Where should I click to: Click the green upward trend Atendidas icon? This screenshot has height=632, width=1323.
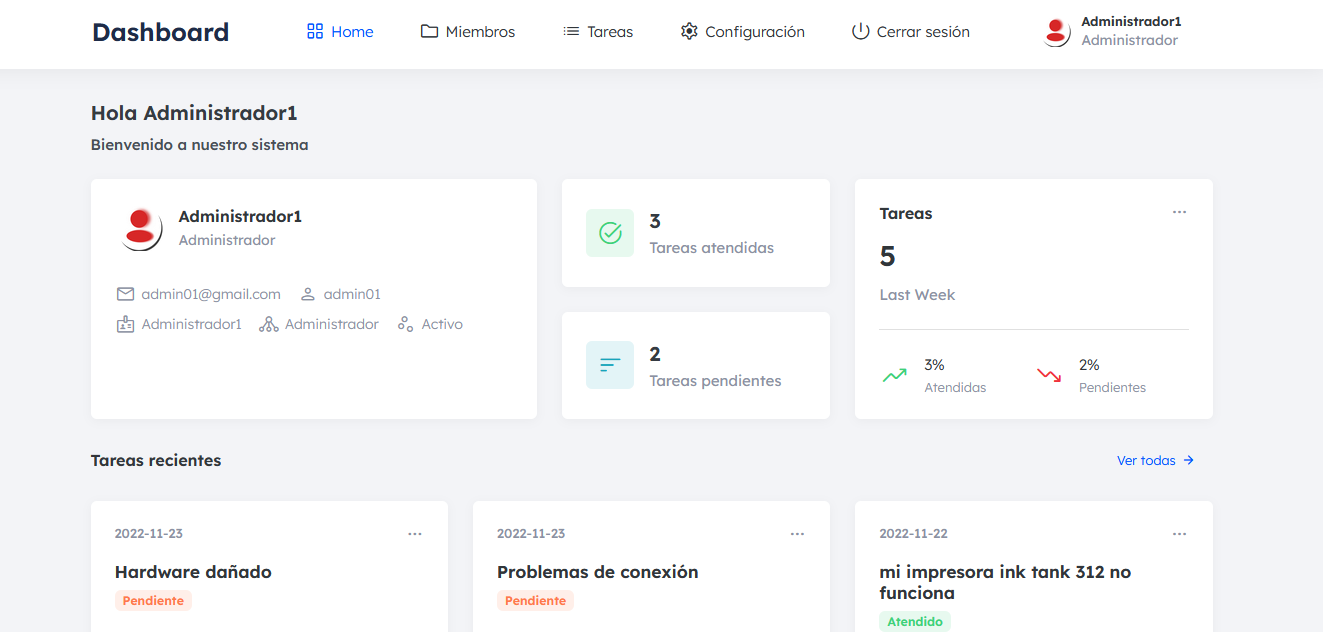894,376
